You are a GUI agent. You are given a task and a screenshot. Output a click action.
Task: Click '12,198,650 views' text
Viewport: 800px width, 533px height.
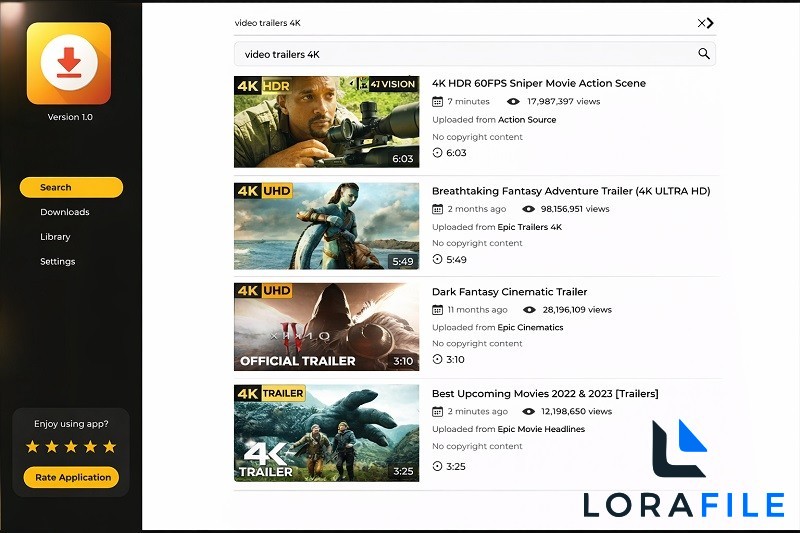[x=577, y=411]
